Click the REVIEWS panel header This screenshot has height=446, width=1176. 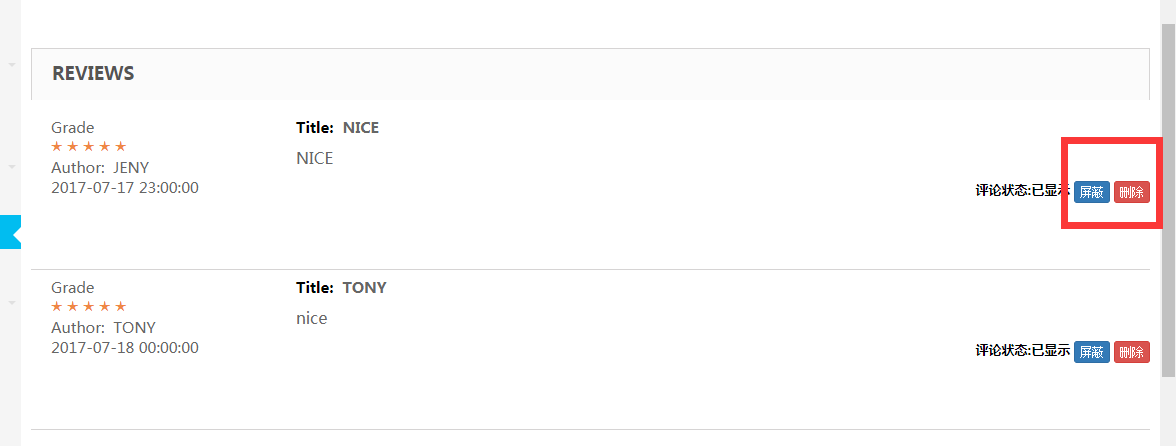[x=93, y=74]
